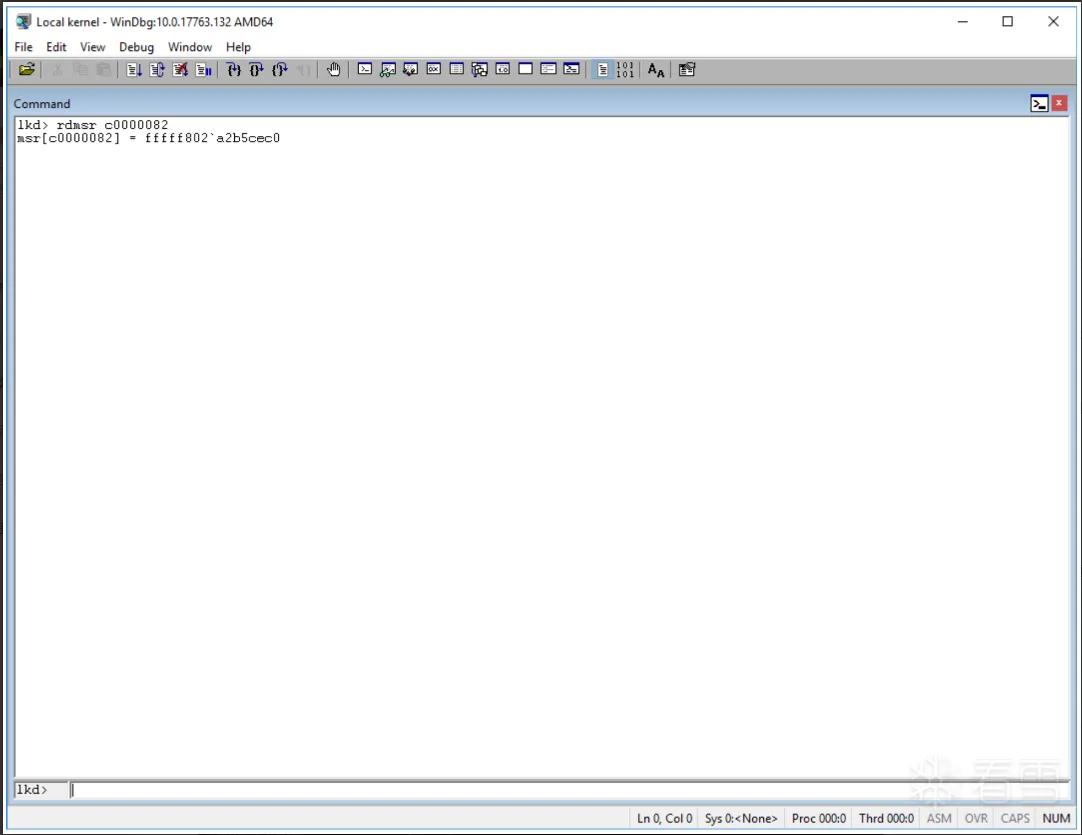Viewport: 1082px width, 835px height.
Task: Click the 'Proc 000:0' status entry
Action: pyautogui.click(x=818, y=818)
